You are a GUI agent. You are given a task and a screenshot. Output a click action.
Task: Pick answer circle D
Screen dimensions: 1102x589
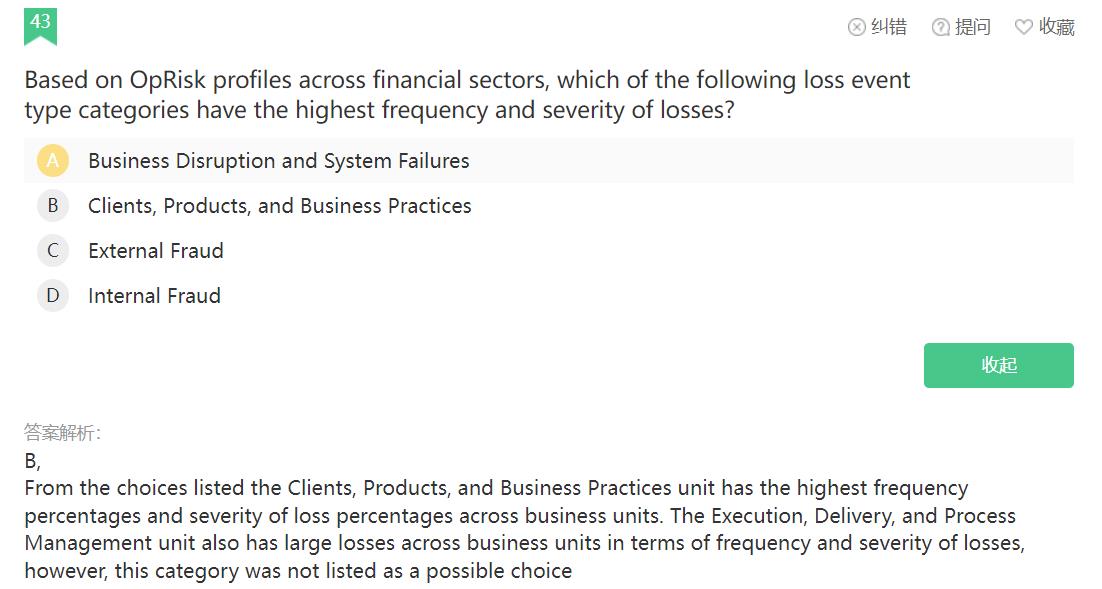pos(53,296)
